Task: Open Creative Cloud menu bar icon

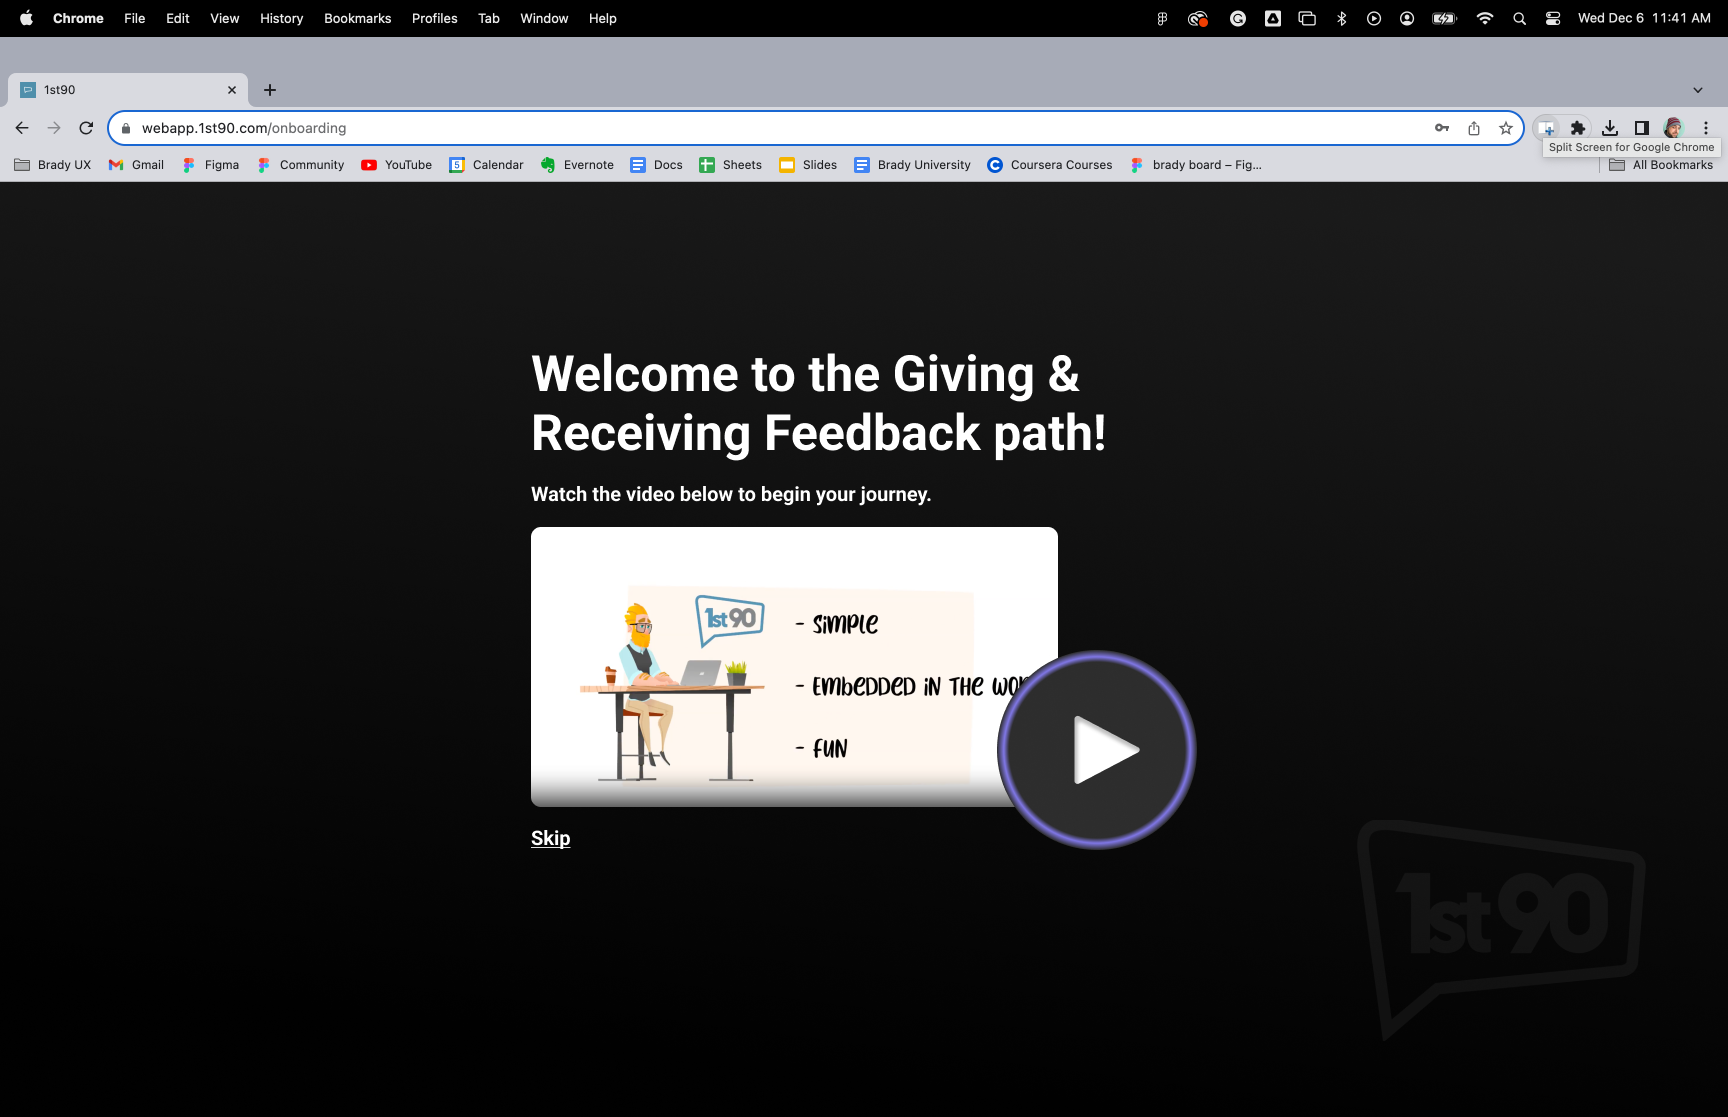Action: coord(1198,18)
